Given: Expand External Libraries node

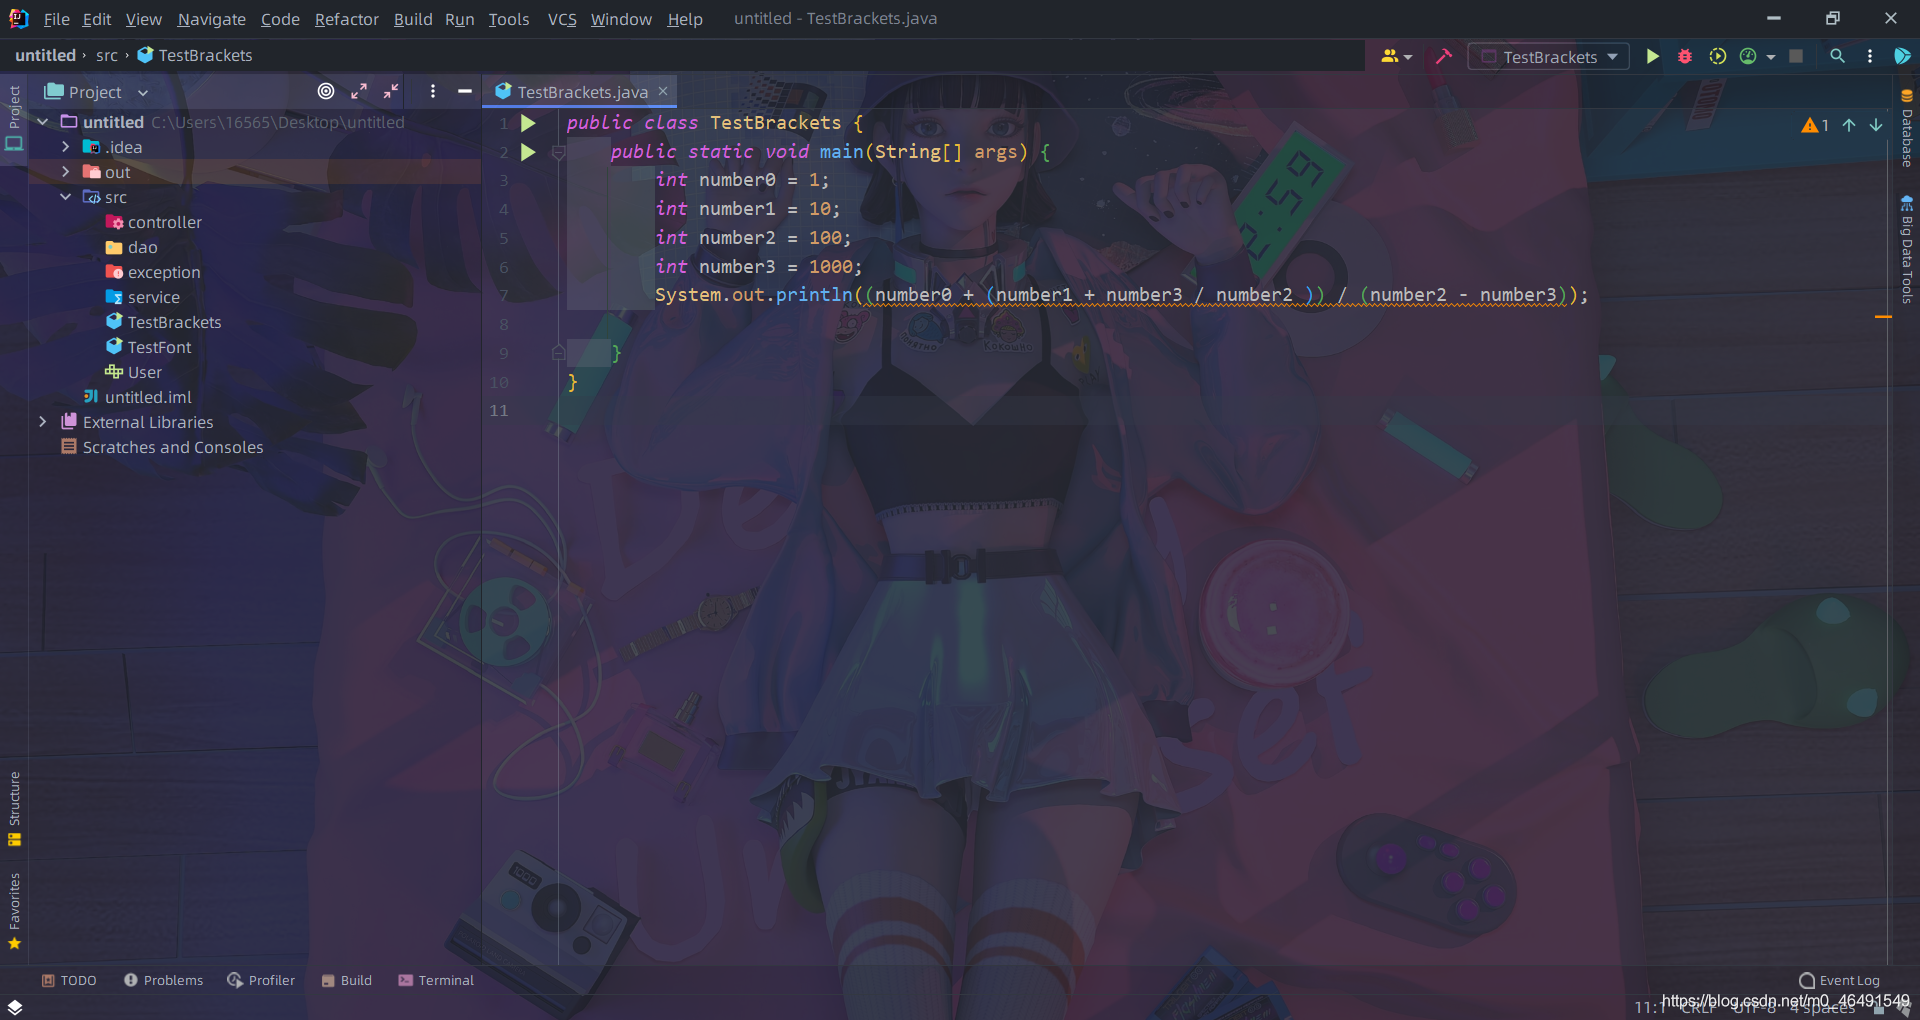Looking at the screenshot, I should coord(43,422).
